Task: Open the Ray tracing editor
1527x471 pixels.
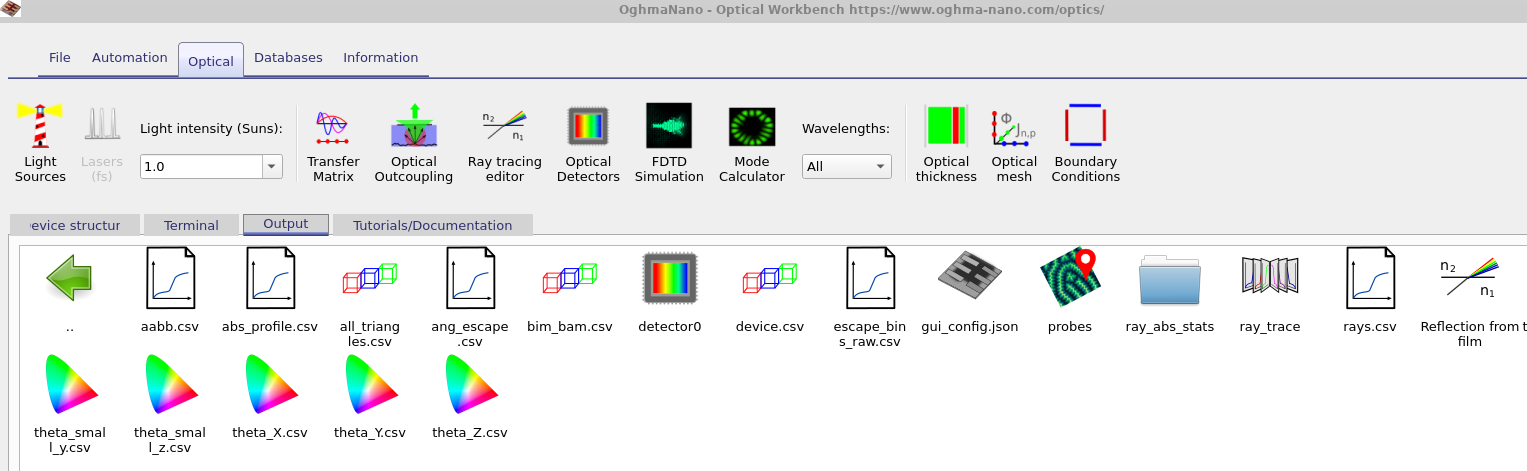Action: (x=505, y=143)
